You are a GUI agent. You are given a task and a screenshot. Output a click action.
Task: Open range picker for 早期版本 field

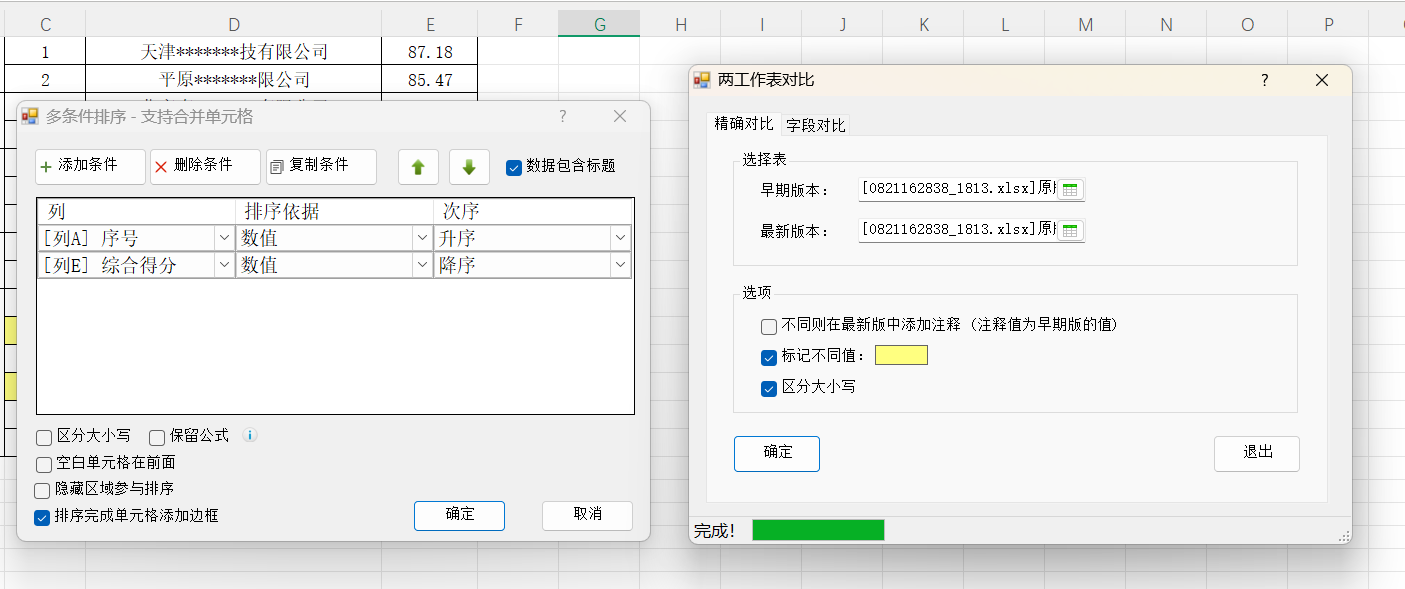(x=1071, y=189)
